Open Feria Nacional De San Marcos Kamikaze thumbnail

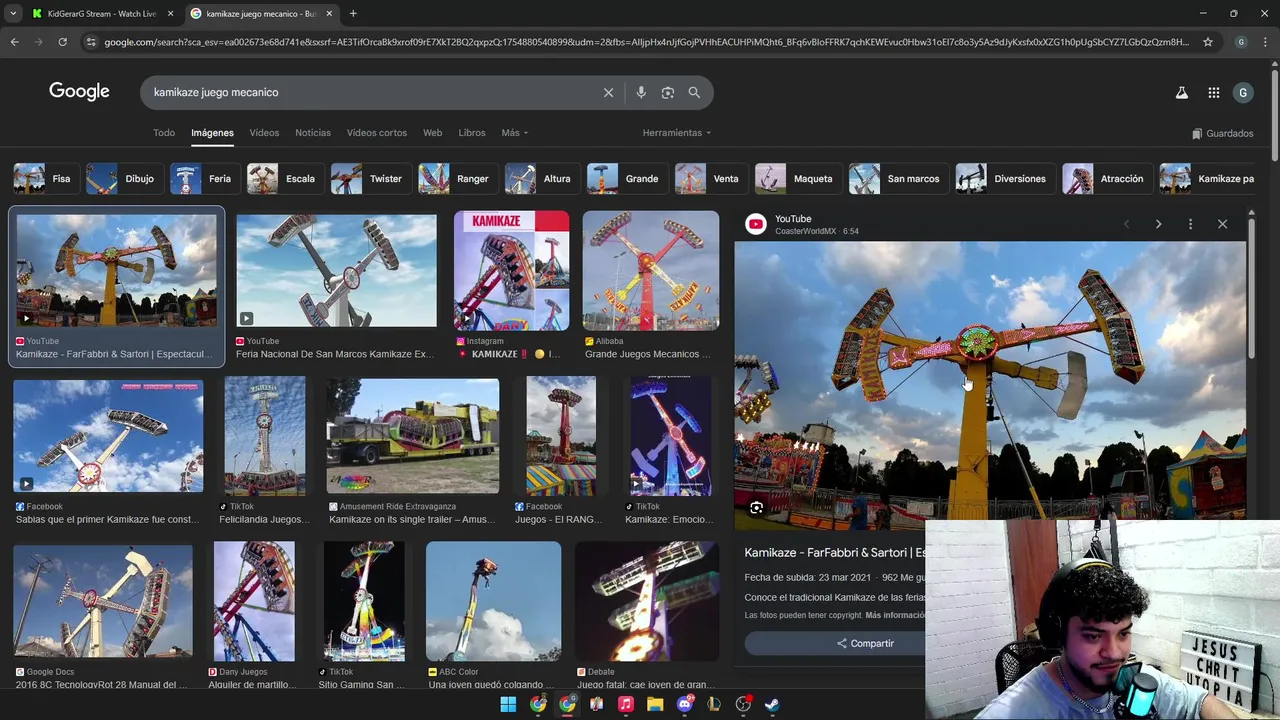tap(336, 270)
